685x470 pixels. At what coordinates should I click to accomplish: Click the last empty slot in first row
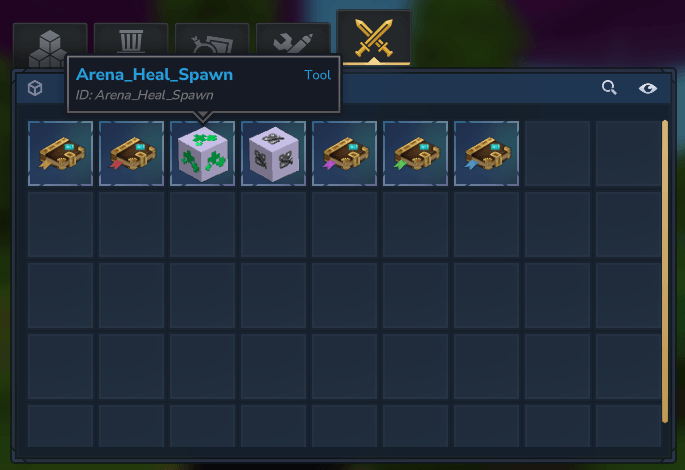tap(628, 153)
